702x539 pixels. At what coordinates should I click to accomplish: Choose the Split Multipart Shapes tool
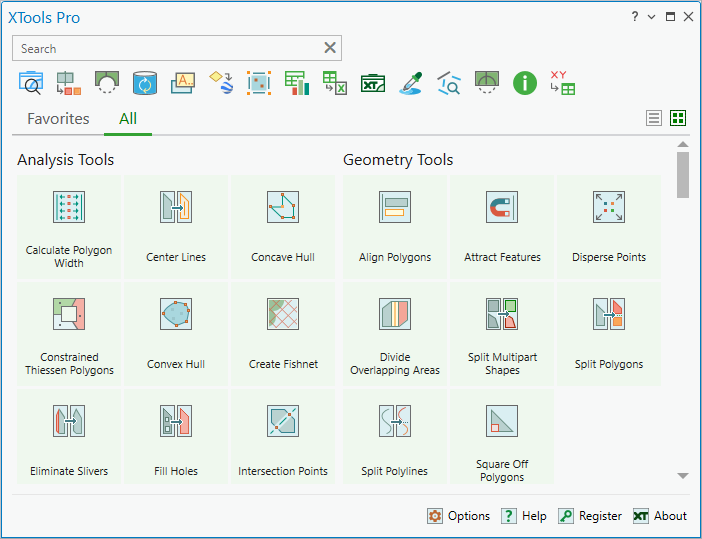pos(502,334)
